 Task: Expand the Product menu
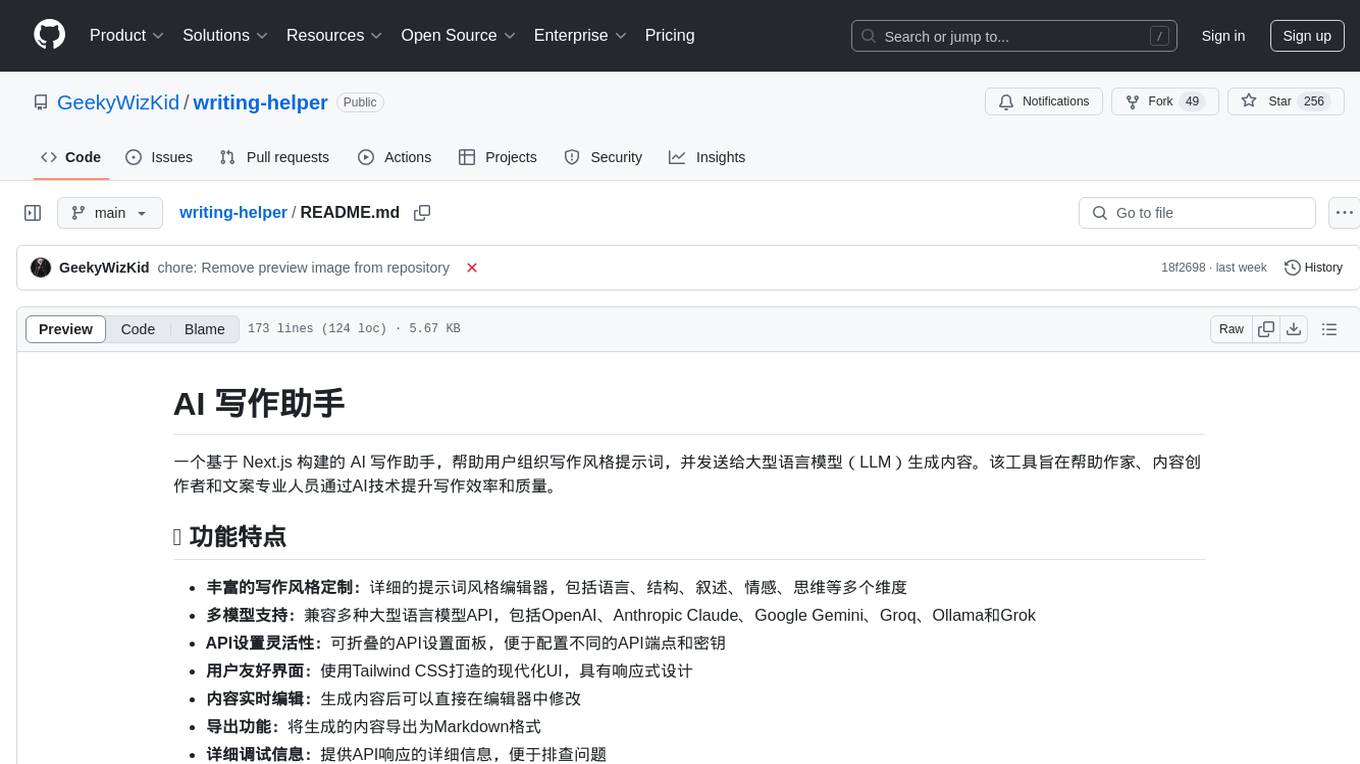pyautogui.click(x=127, y=35)
